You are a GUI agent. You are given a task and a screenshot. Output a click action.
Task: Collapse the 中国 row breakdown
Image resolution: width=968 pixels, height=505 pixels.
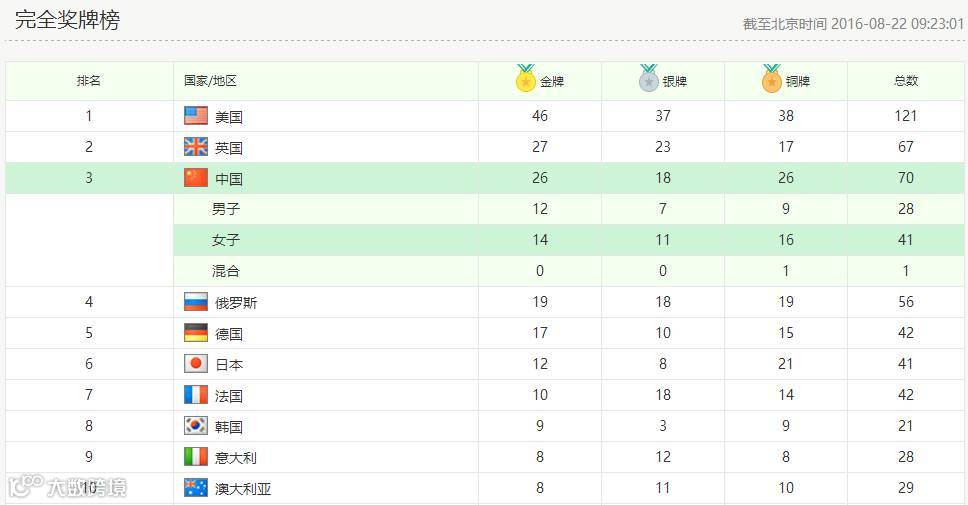pos(229,179)
